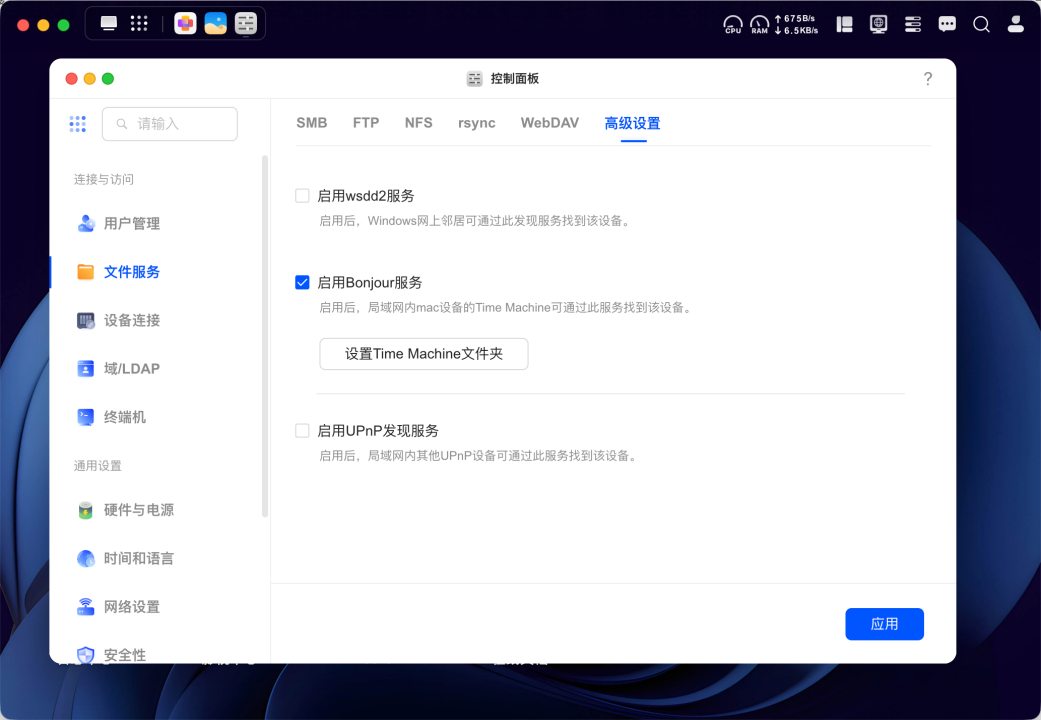Enable the UPnP discovery service checkbox
Screen dimensions: 1041x720
(x=302, y=431)
